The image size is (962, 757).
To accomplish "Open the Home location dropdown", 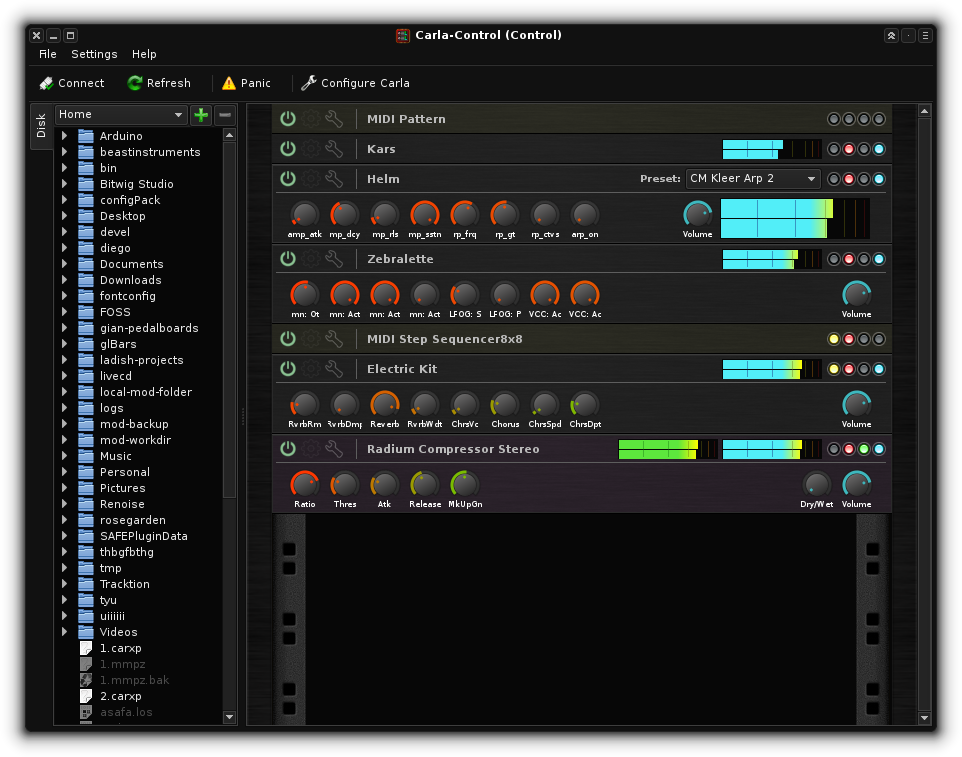I will [121, 115].
